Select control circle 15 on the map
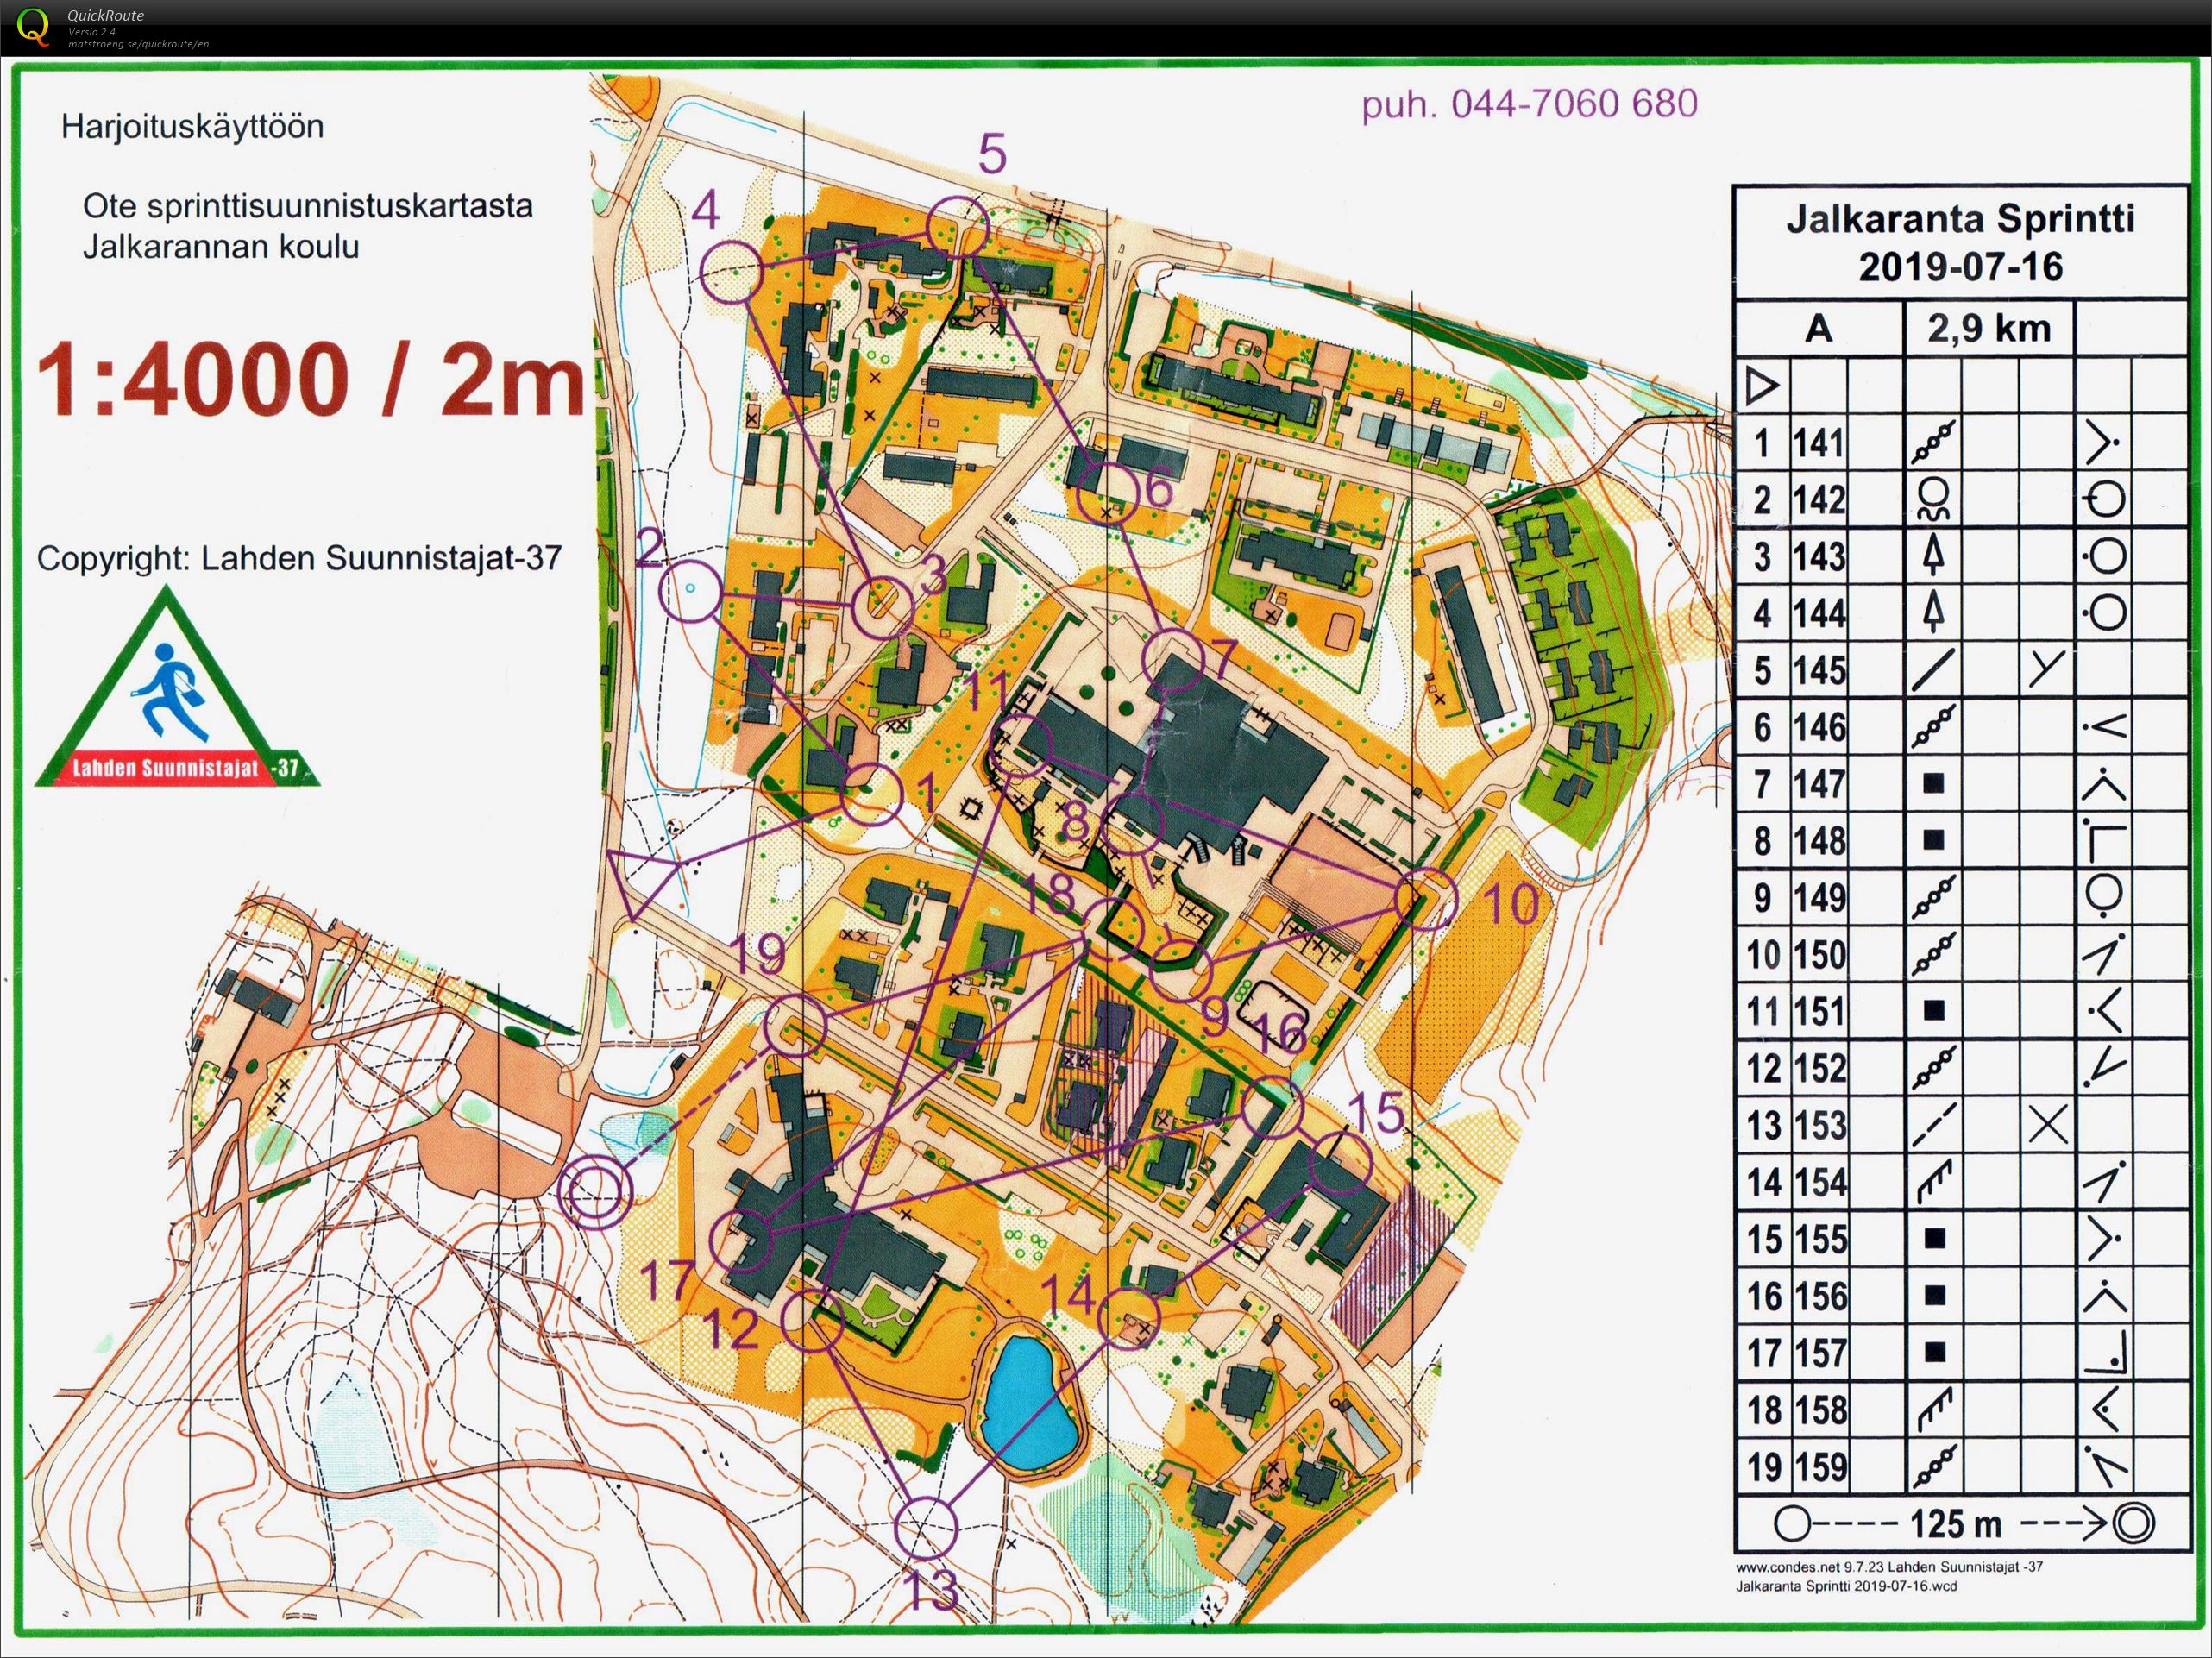Screen dimensions: 2212x1658 click(1339, 1163)
